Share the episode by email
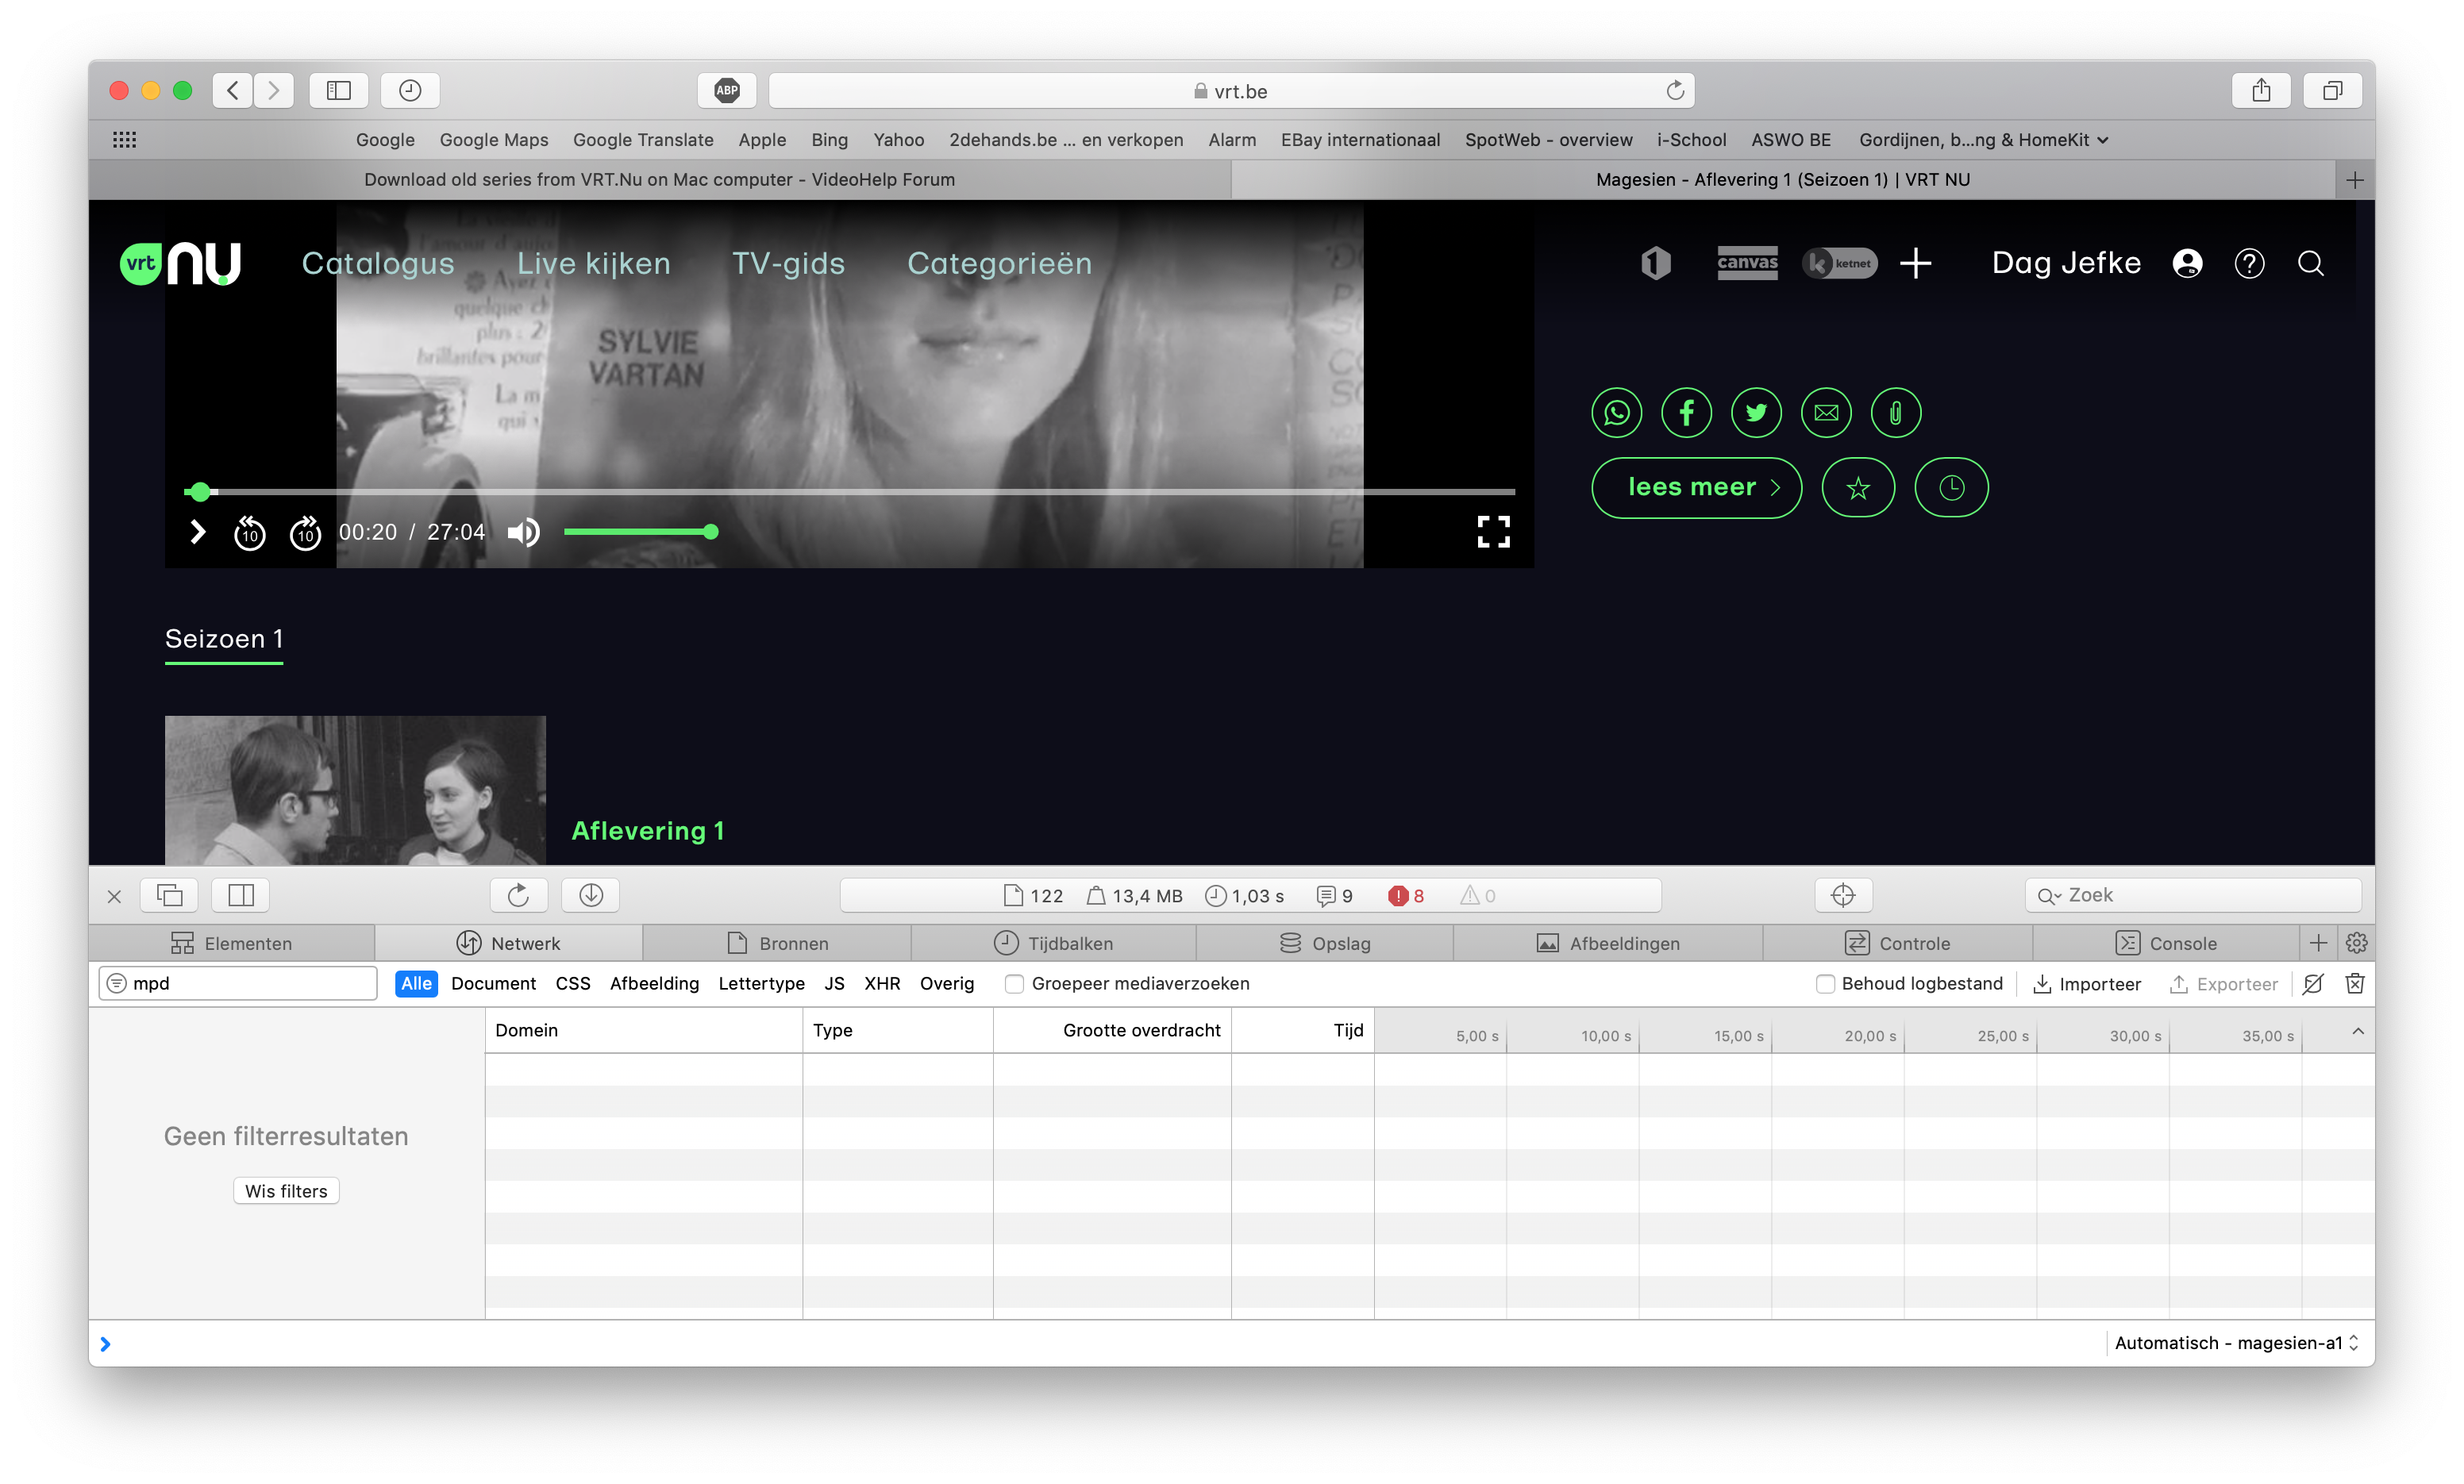Image resolution: width=2464 pixels, height=1484 pixels. coord(1826,412)
